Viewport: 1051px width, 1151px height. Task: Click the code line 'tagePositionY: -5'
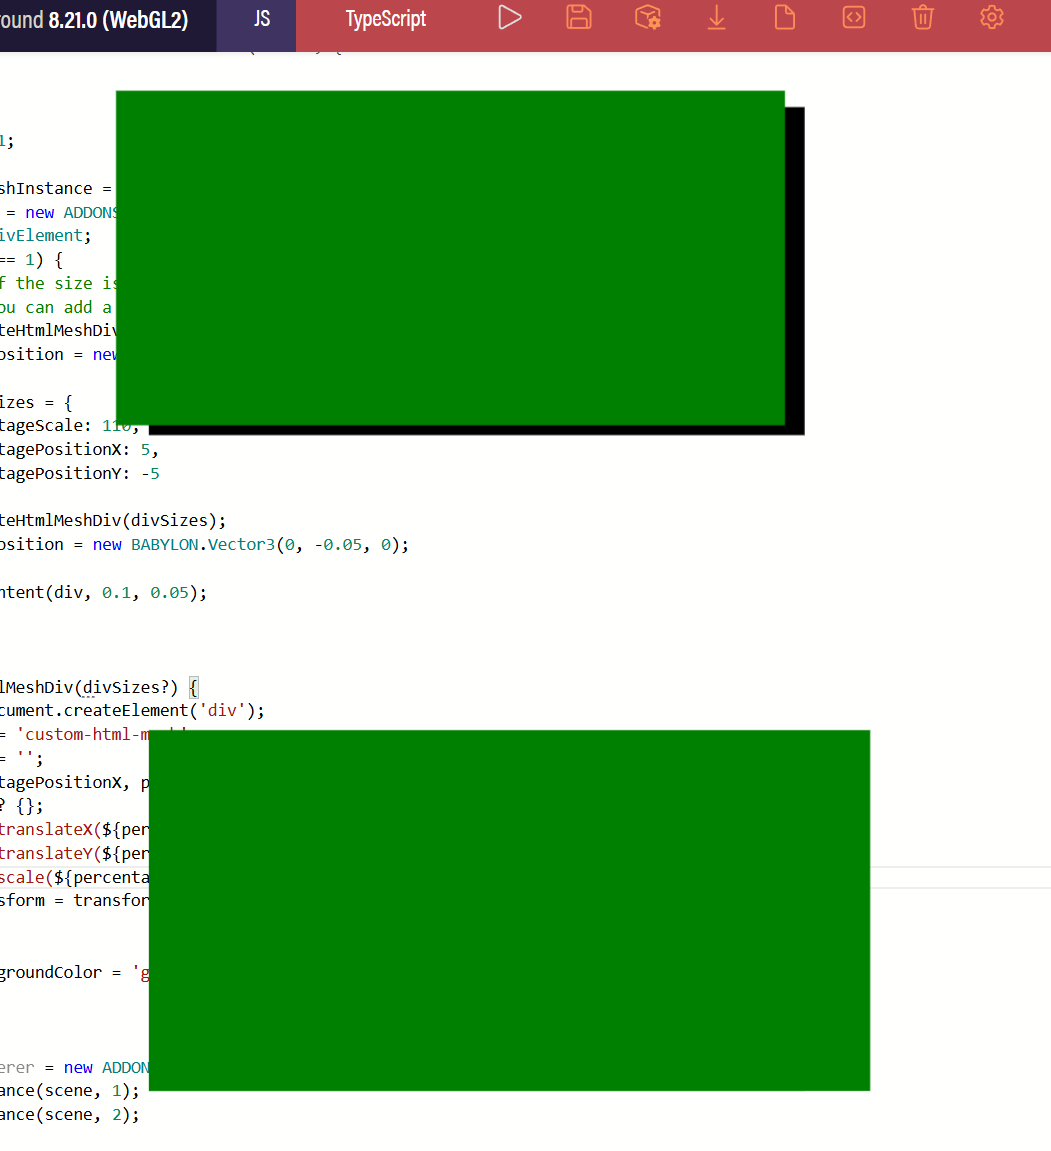click(x=79, y=473)
